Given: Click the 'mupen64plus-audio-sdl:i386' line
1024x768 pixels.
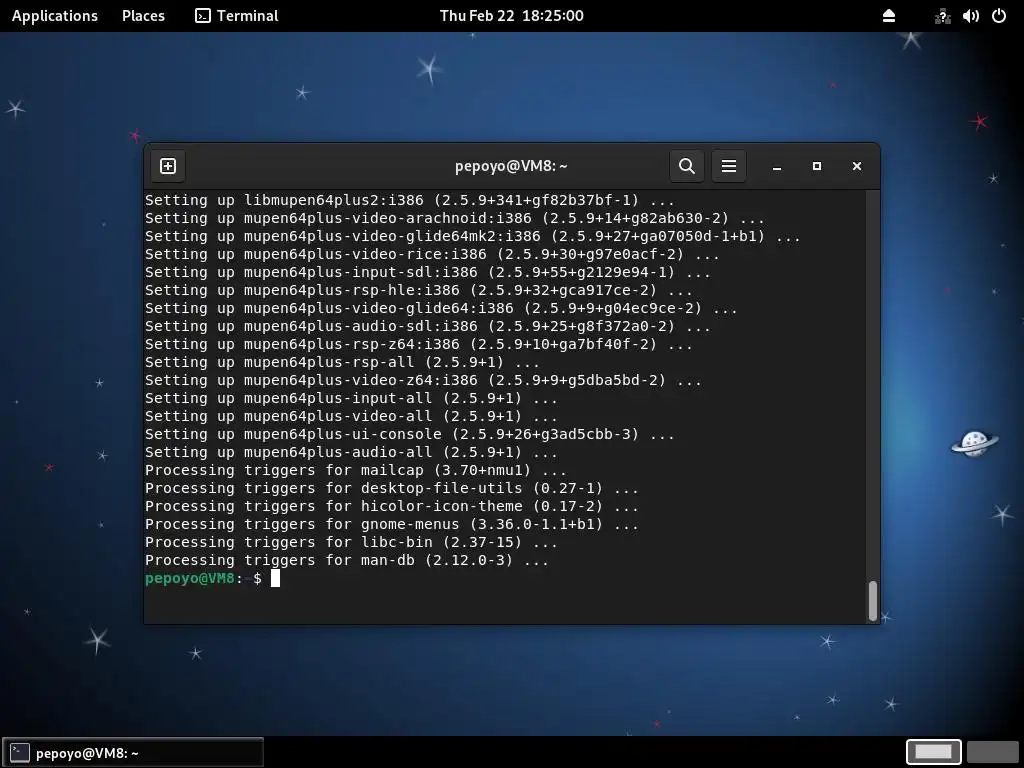Looking at the screenshot, I should click(428, 326).
